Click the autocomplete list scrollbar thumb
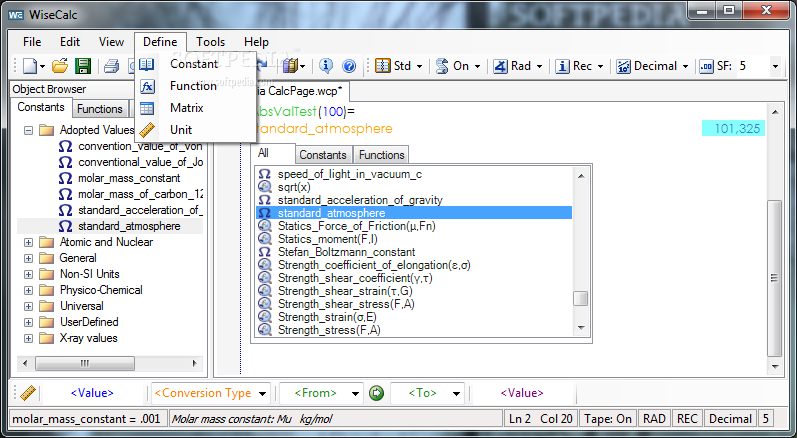The width and height of the screenshot is (797, 438). 580,299
